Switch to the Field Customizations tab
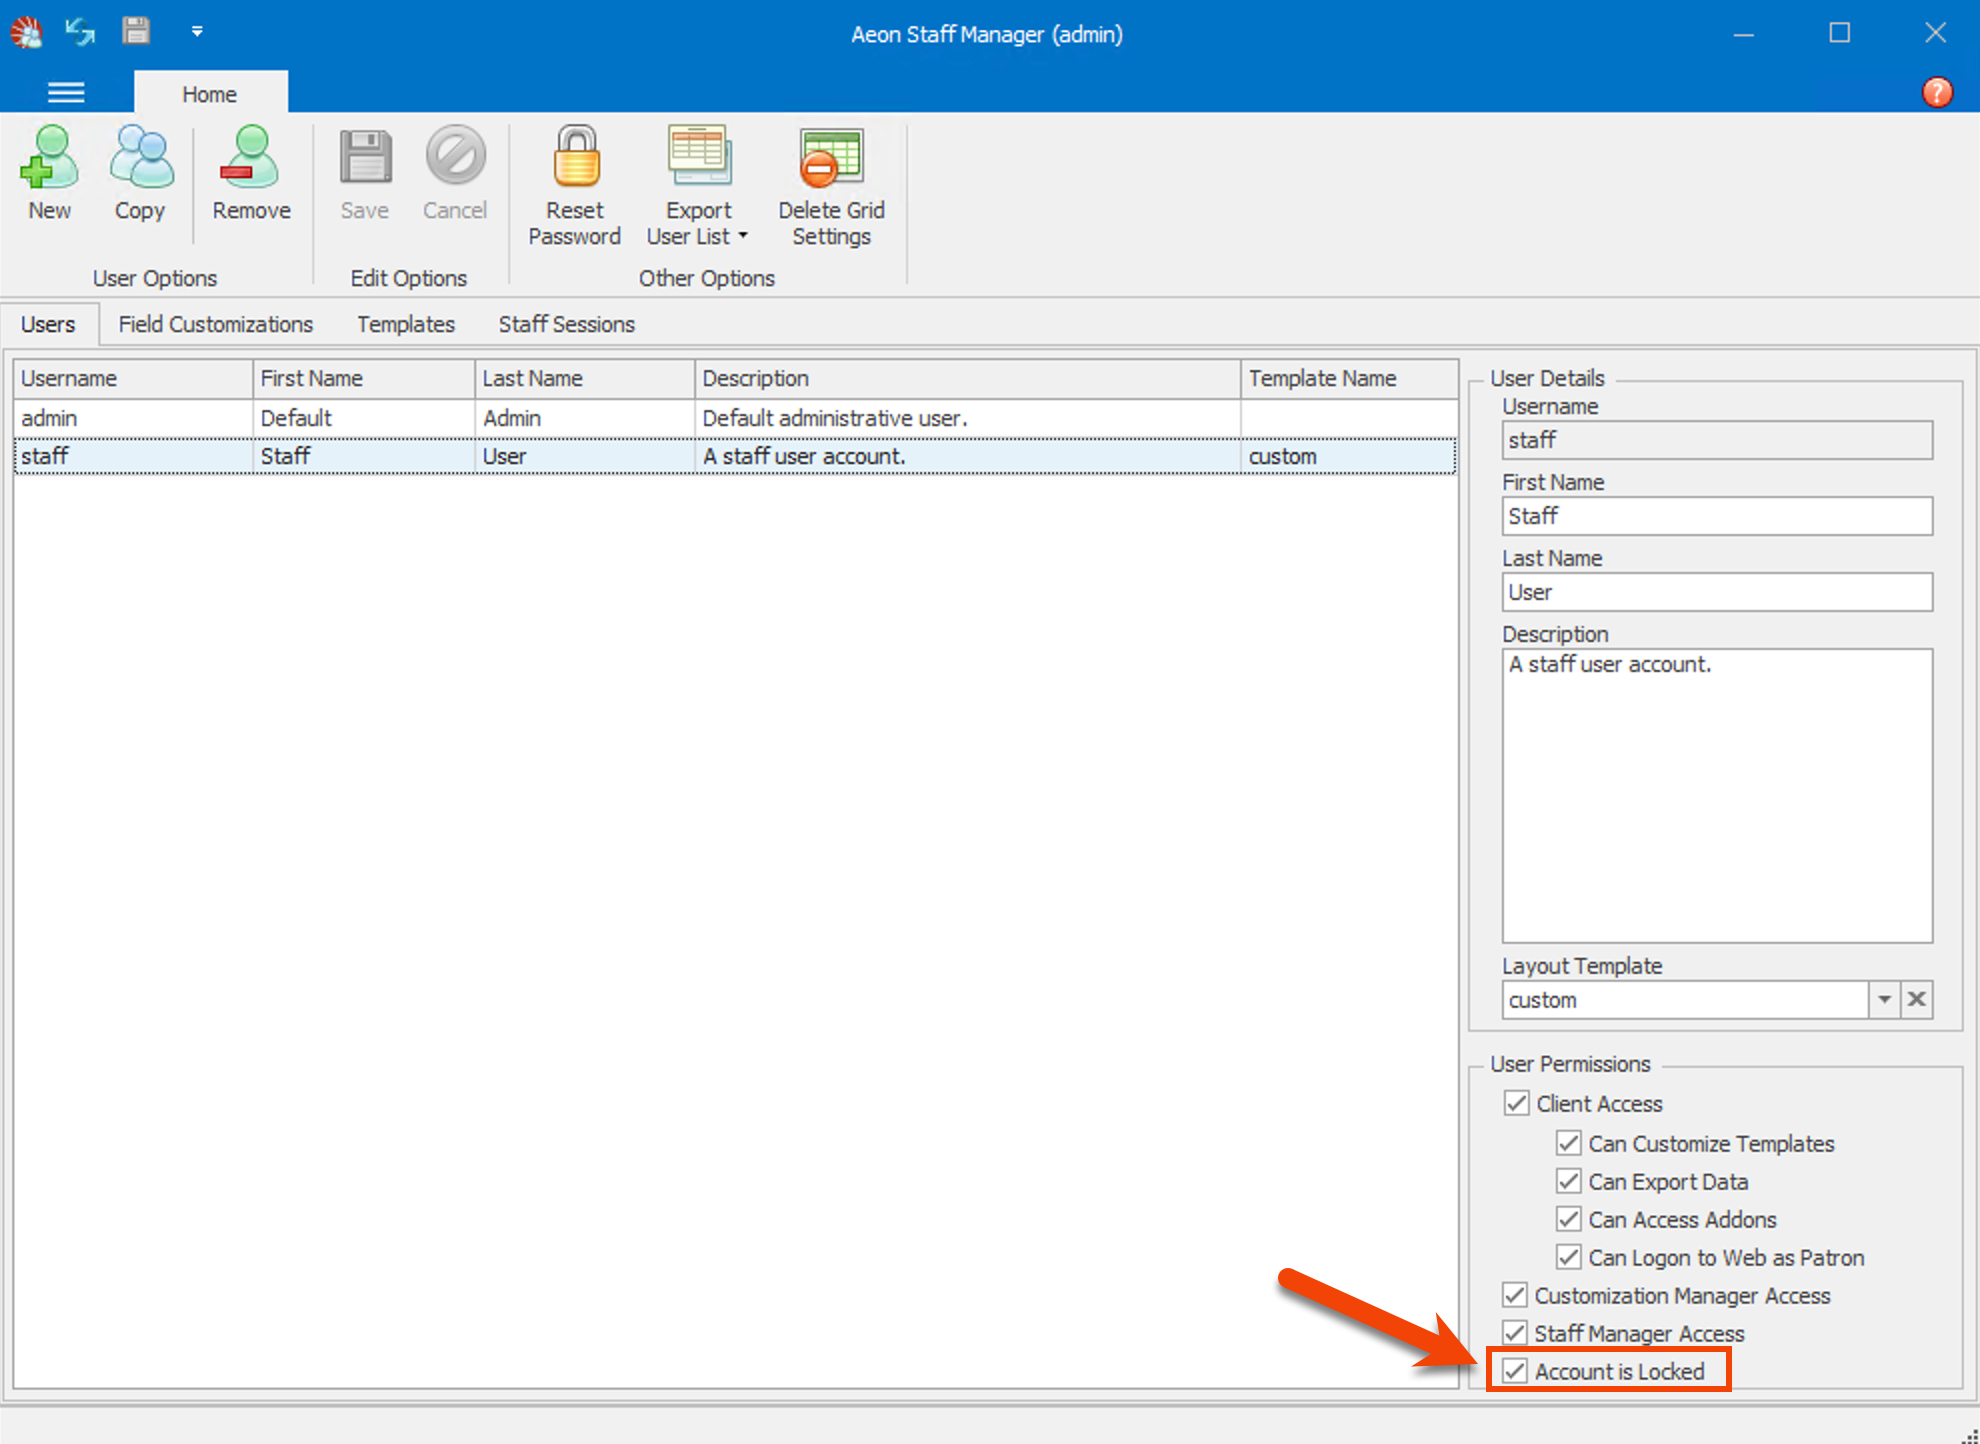The image size is (1980, 1444). click(x=215, y=324)
